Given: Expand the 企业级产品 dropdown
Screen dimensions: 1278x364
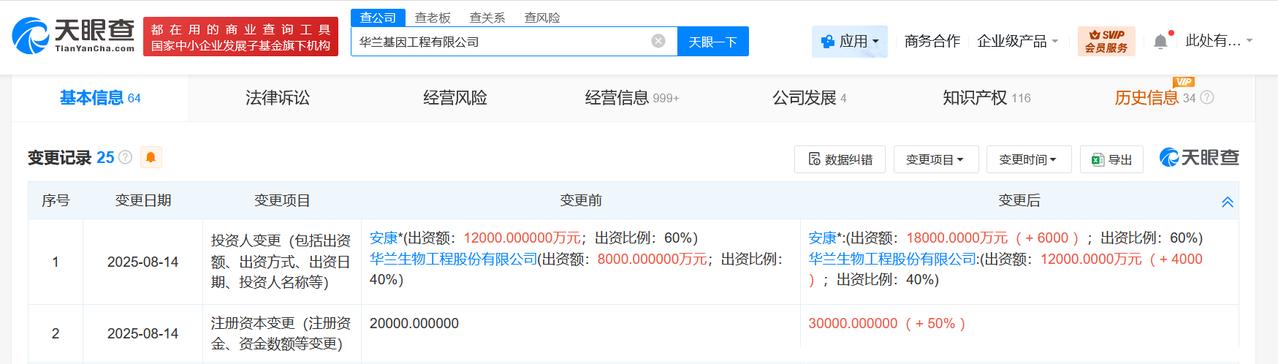Looking at the screenshot, I should 1017,41.
